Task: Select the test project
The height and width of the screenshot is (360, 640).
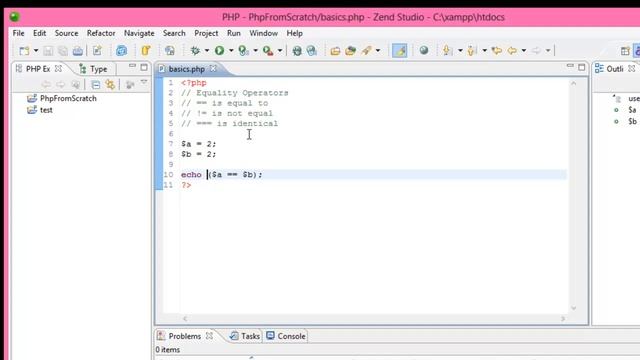Action: (x=46, y=110)
